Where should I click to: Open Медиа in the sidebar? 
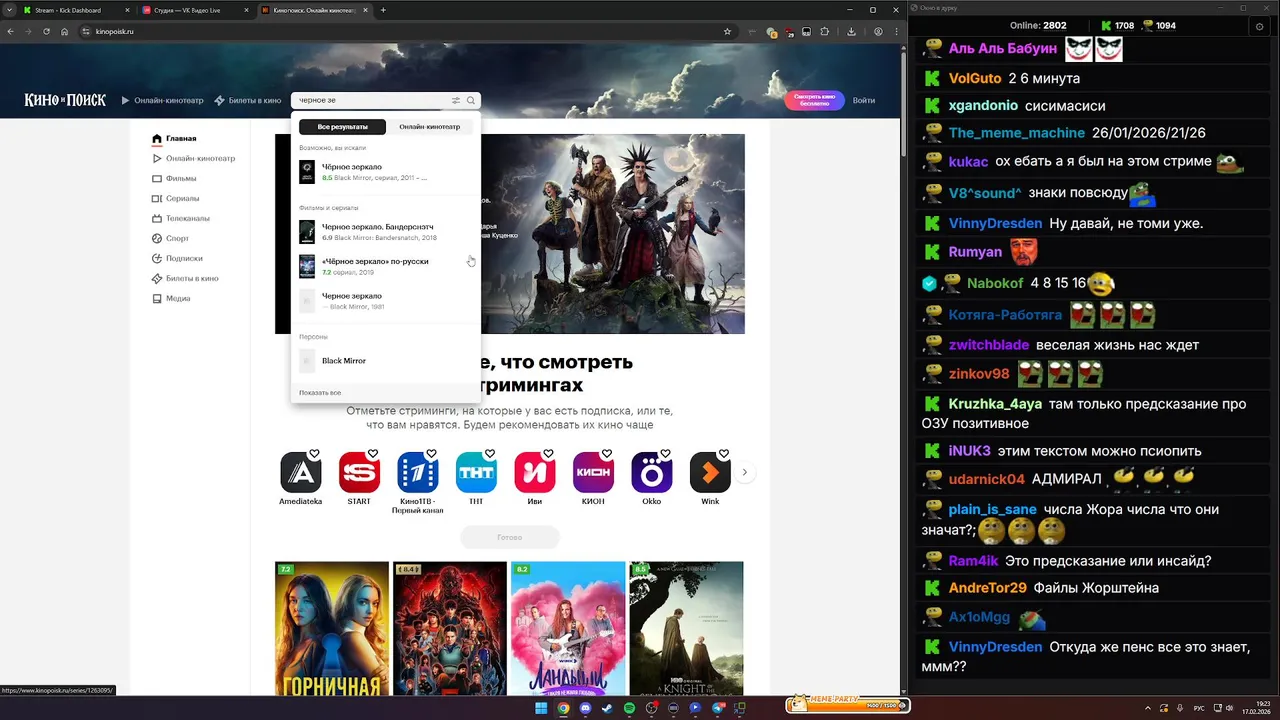(x=171, y=298)
